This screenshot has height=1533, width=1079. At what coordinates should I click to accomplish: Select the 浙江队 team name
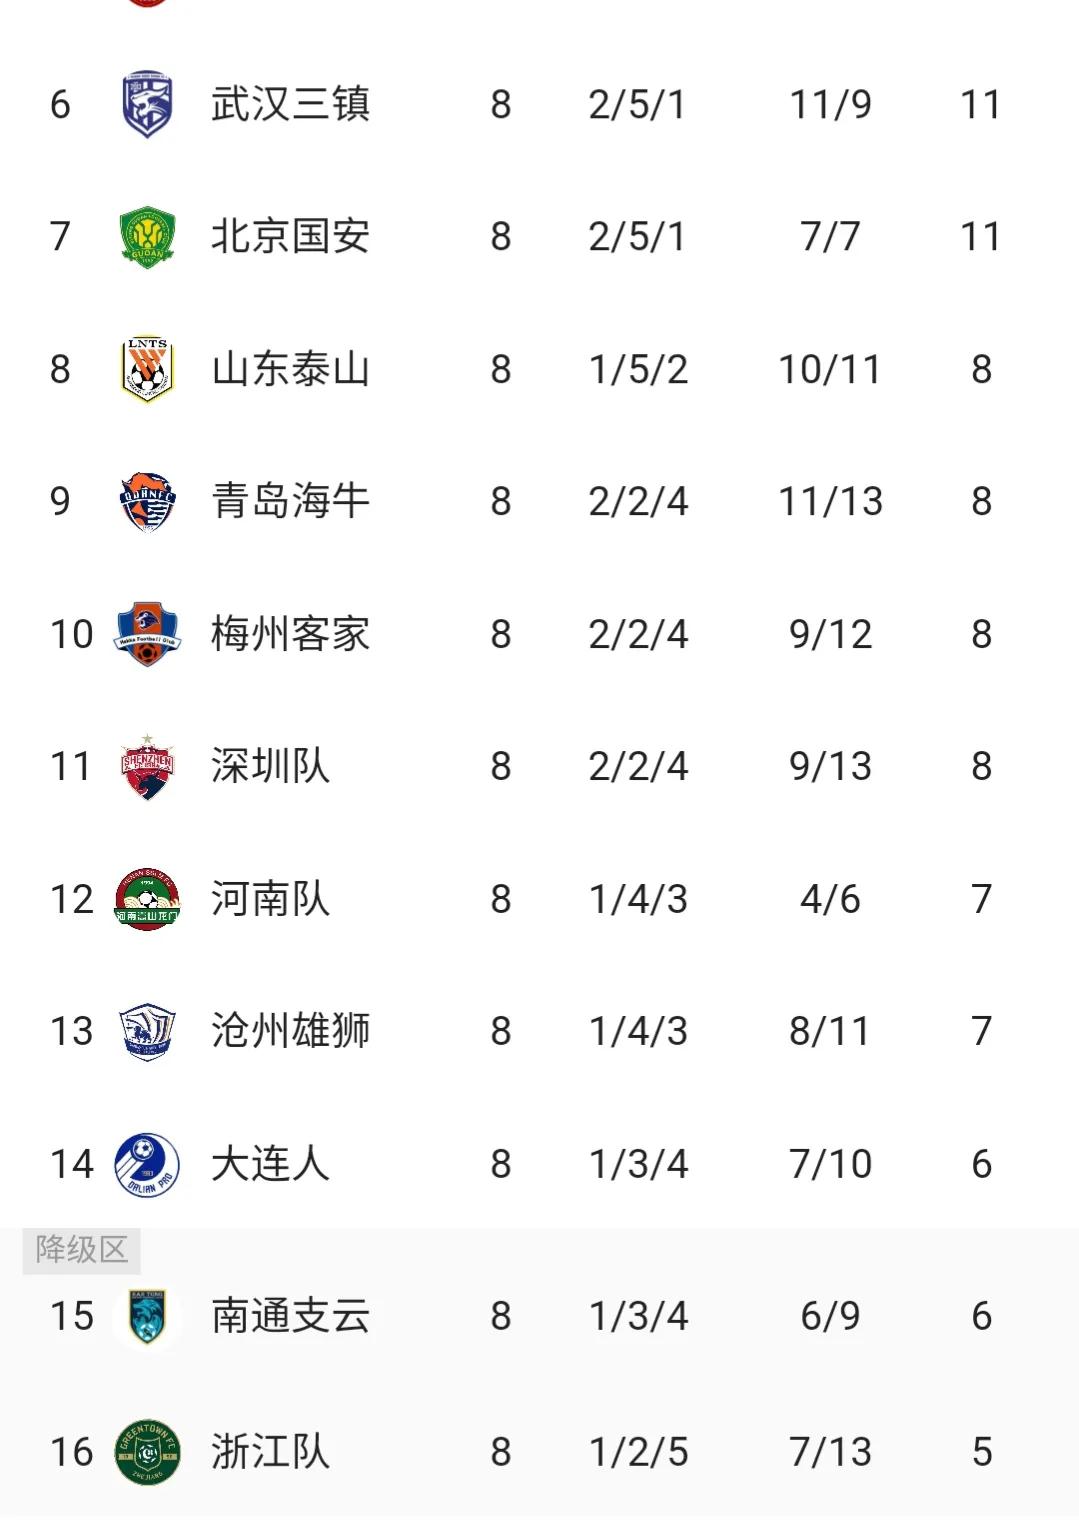pos(270,1451)
